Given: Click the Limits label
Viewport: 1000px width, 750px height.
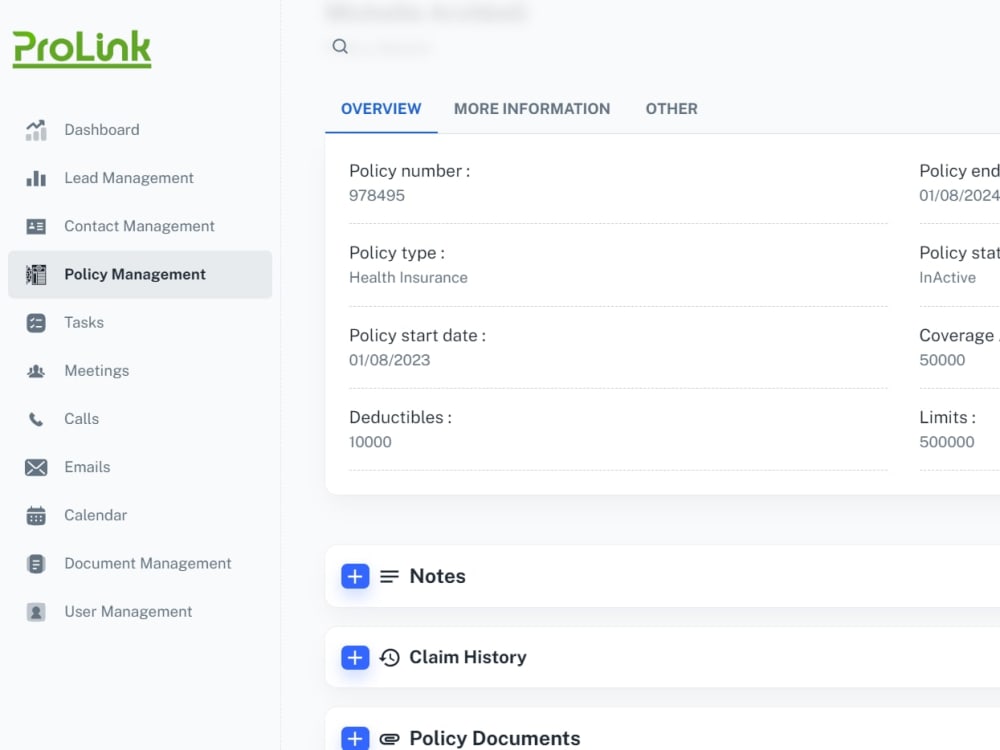Looking at the screenshot, I should [948, 418].
